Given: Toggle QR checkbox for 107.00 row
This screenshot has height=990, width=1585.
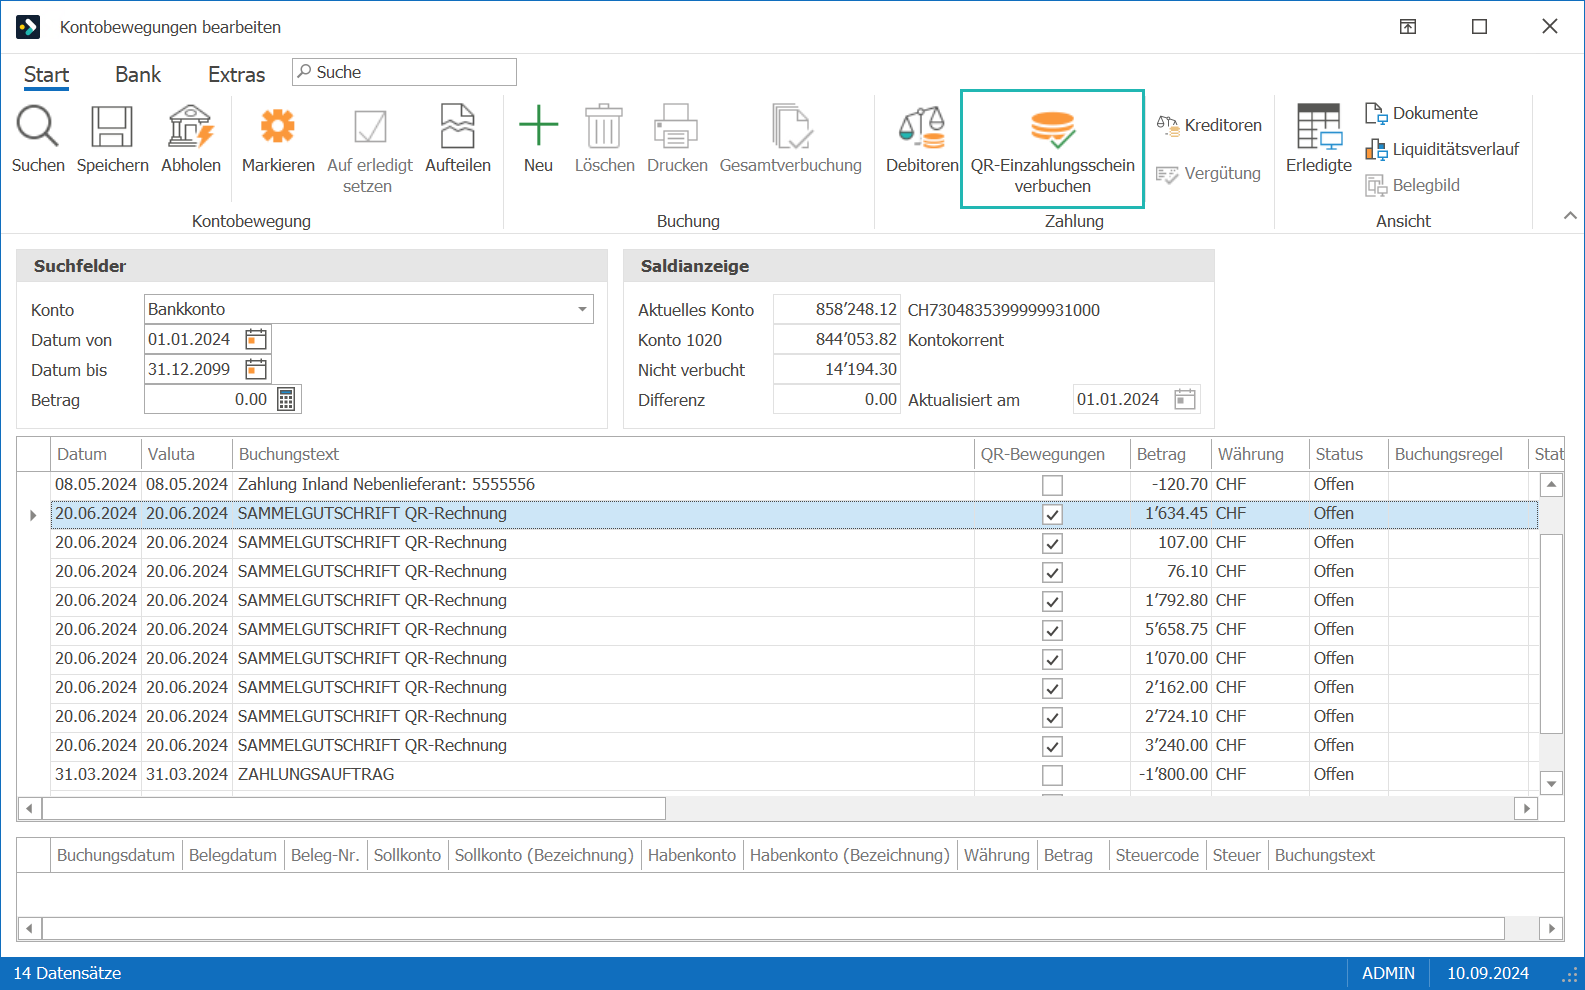Looking at the screenshot, I should click(1052, 544).
